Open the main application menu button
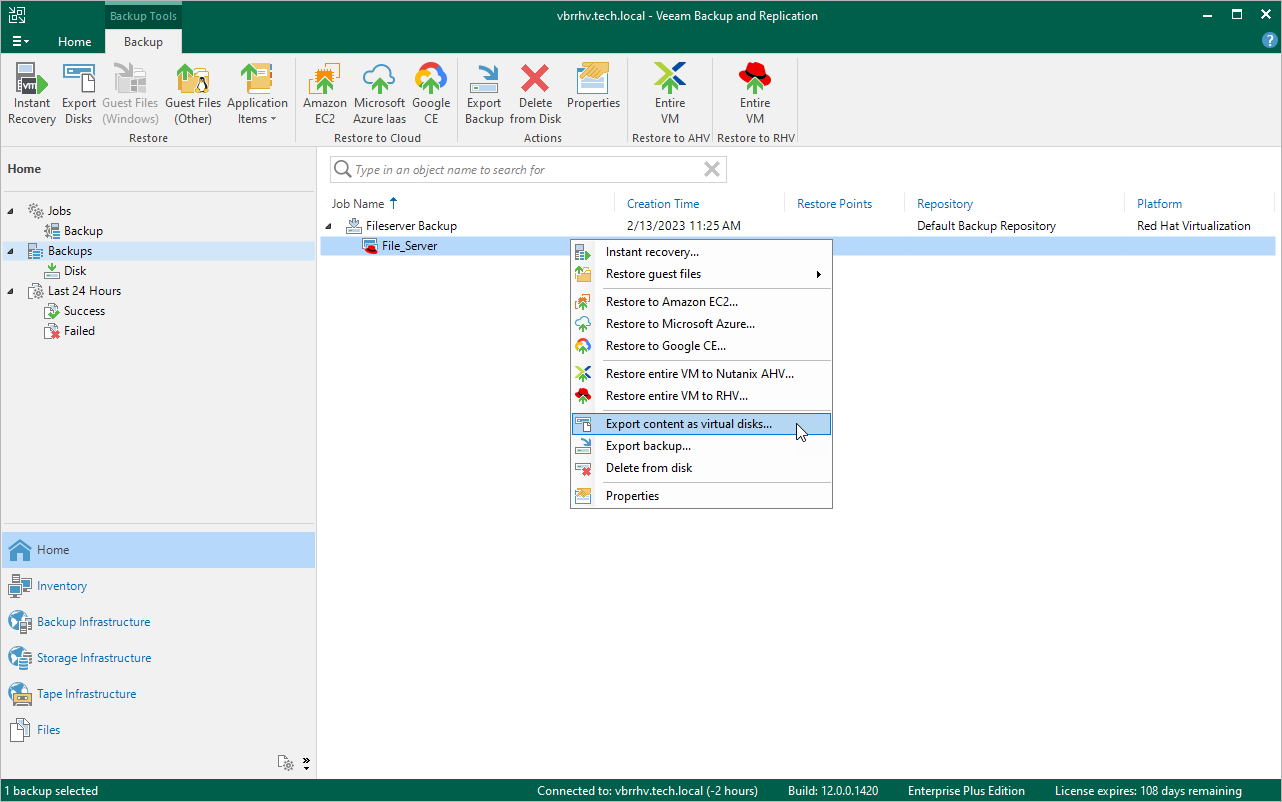The height and width of the screenshot is (802, 1282). (20, 42)
